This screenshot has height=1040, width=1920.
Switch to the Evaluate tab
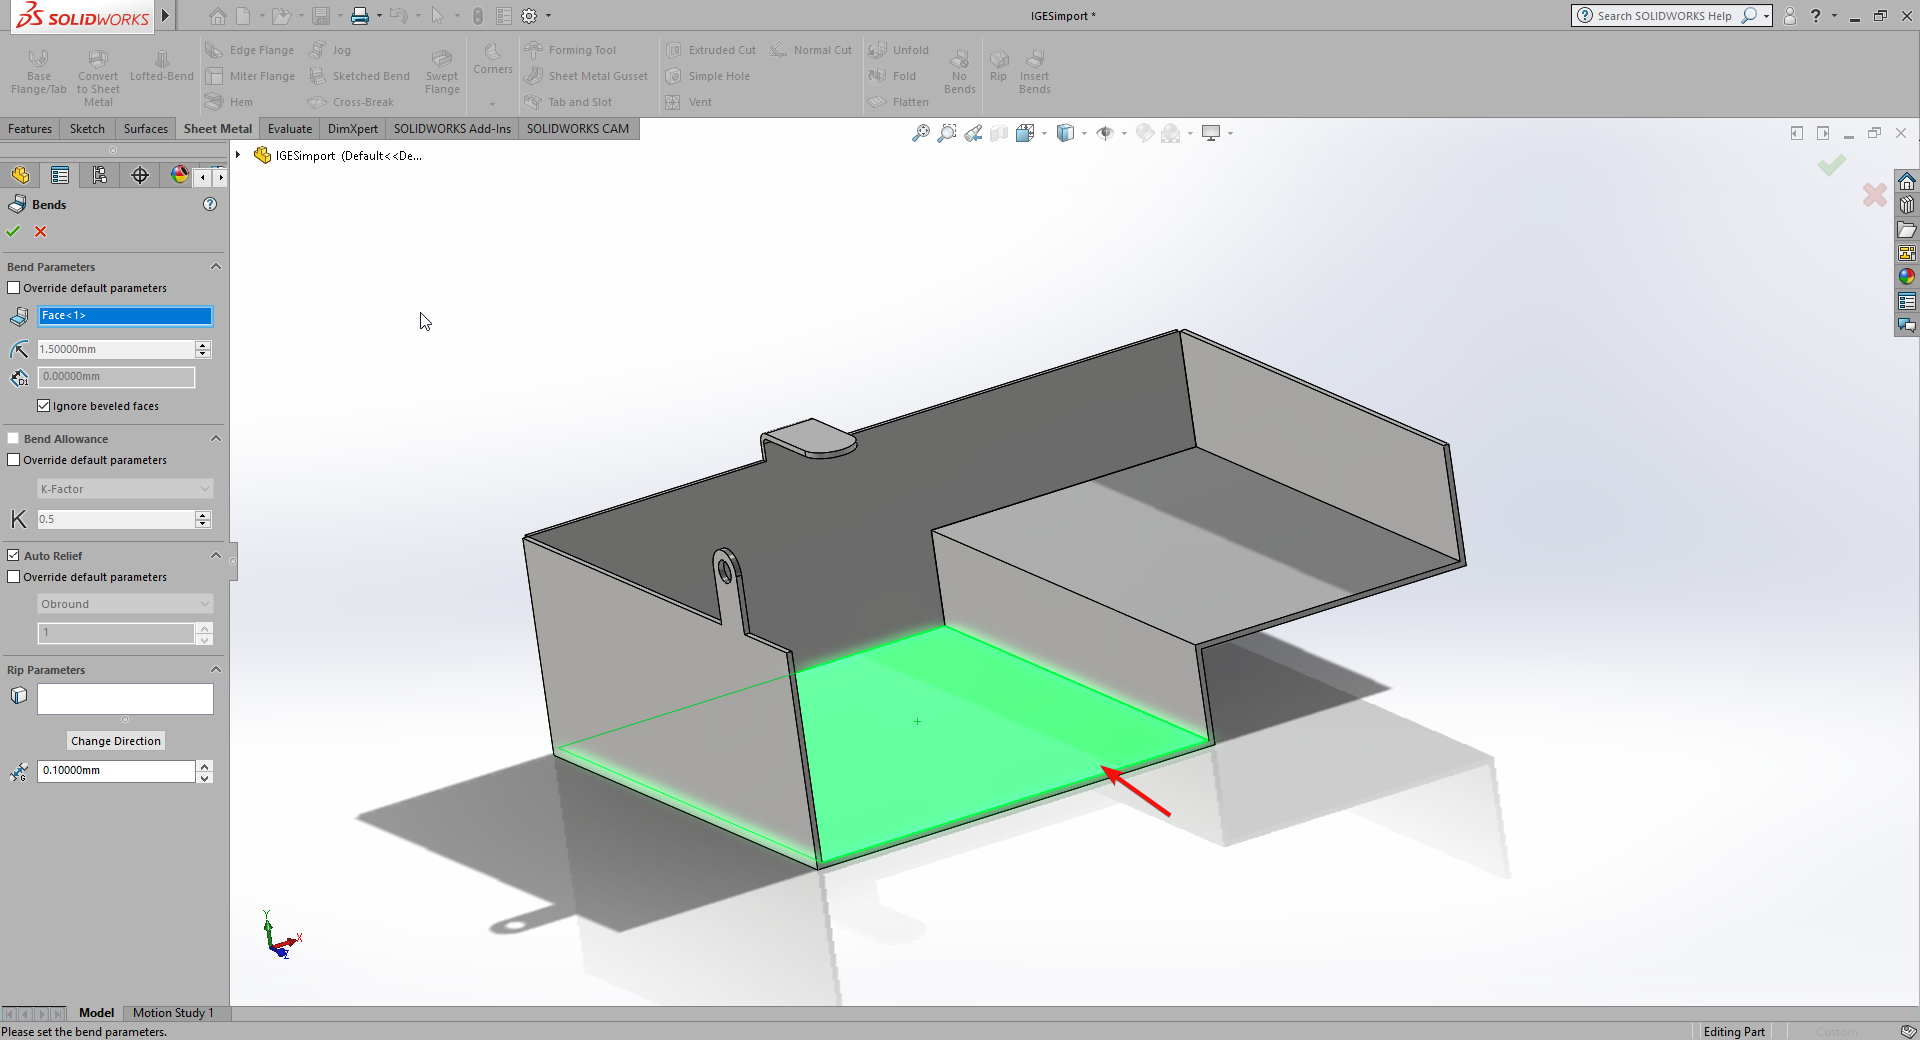(x=289, y=129)
